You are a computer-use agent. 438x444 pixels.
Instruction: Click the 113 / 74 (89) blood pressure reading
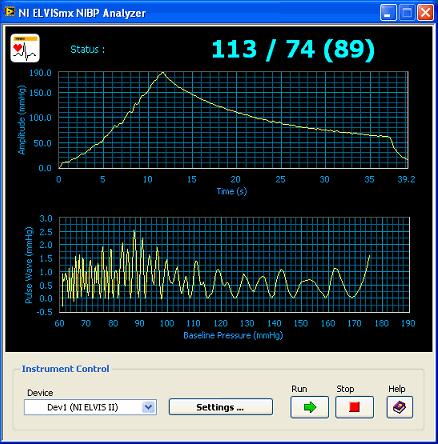pos(293,50)
